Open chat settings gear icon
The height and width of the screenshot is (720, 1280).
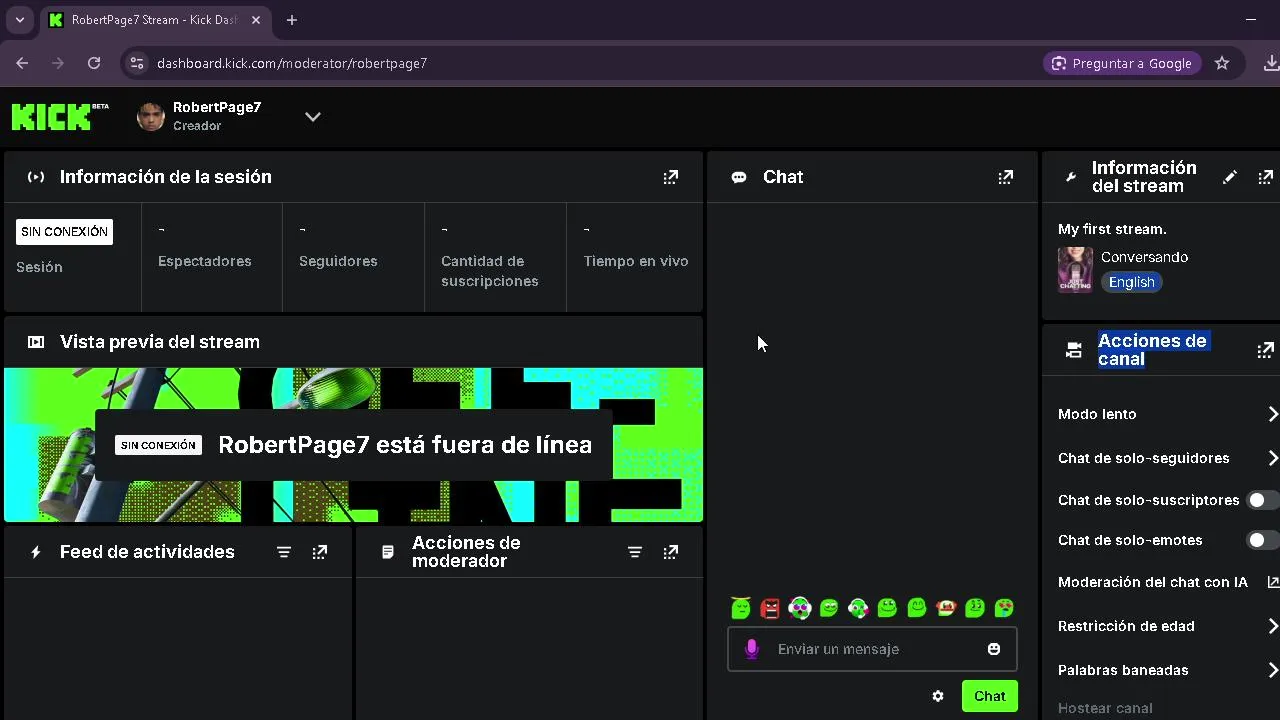click(x=938, y=696)
